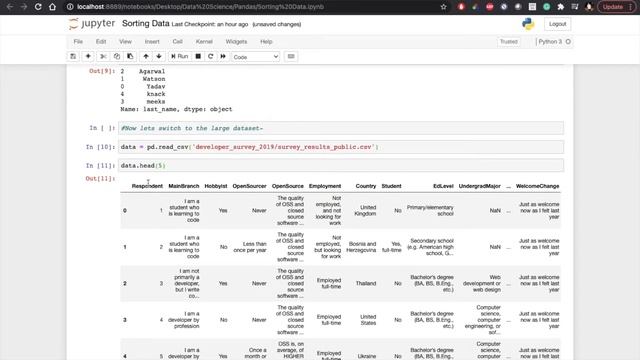Viewport: 640px width, 360px height.
Task: Open the green Grammarly extension icon
Action: coord(547,7)
